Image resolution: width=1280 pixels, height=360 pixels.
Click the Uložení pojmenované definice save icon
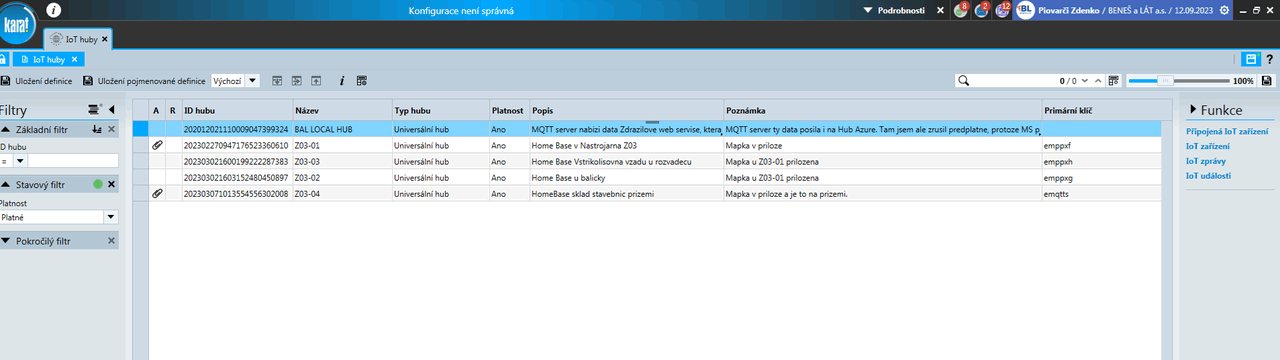pos(88,80)
